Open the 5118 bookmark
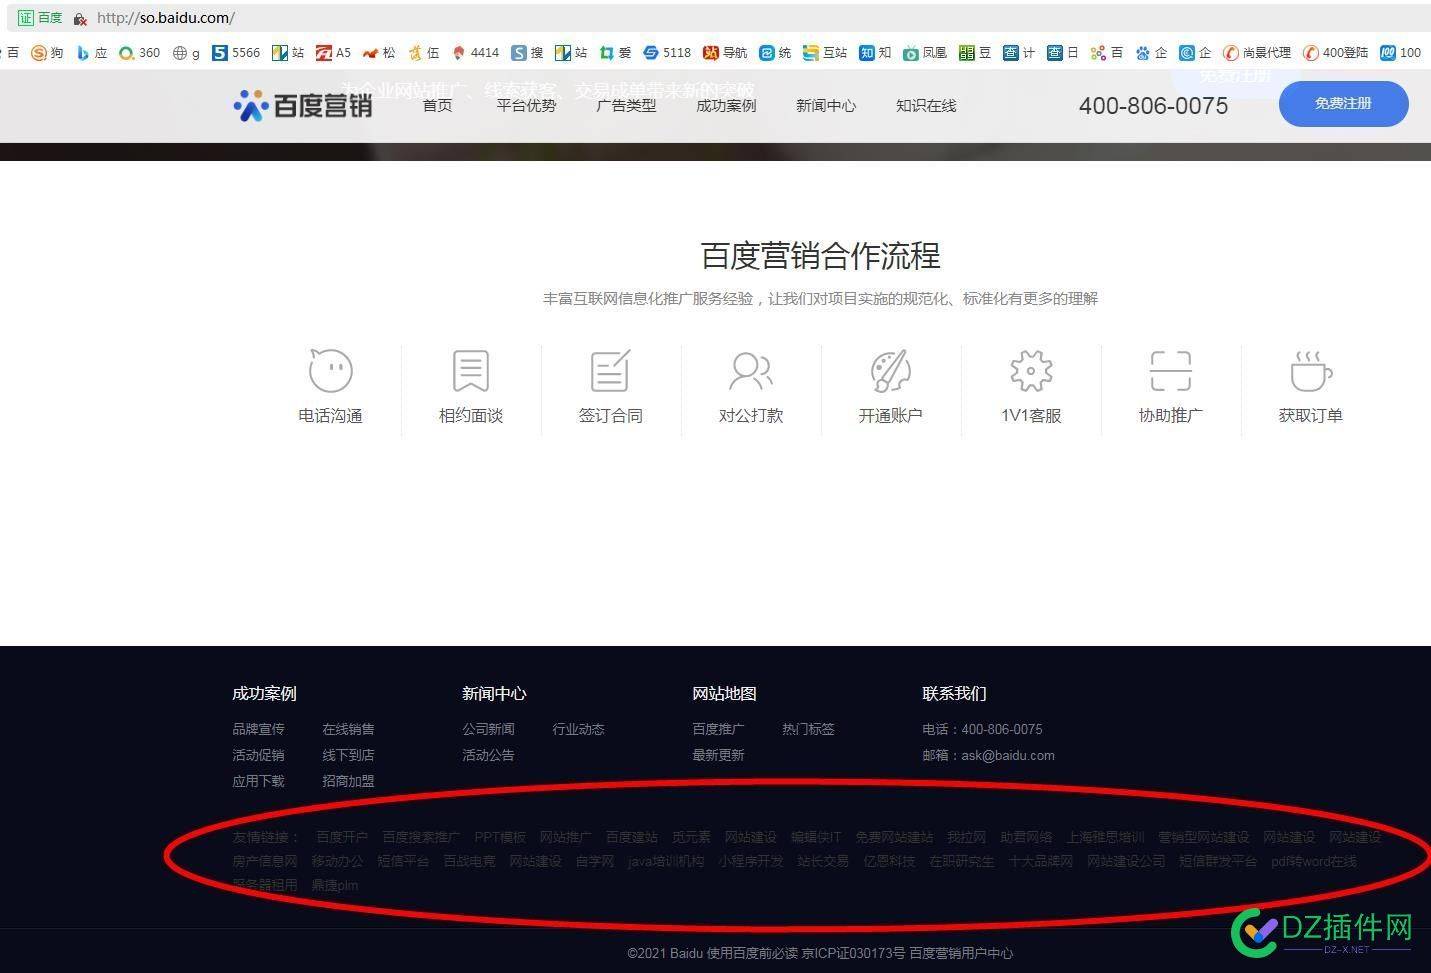Screen dimensions: 1431x973 coord(667,53)
